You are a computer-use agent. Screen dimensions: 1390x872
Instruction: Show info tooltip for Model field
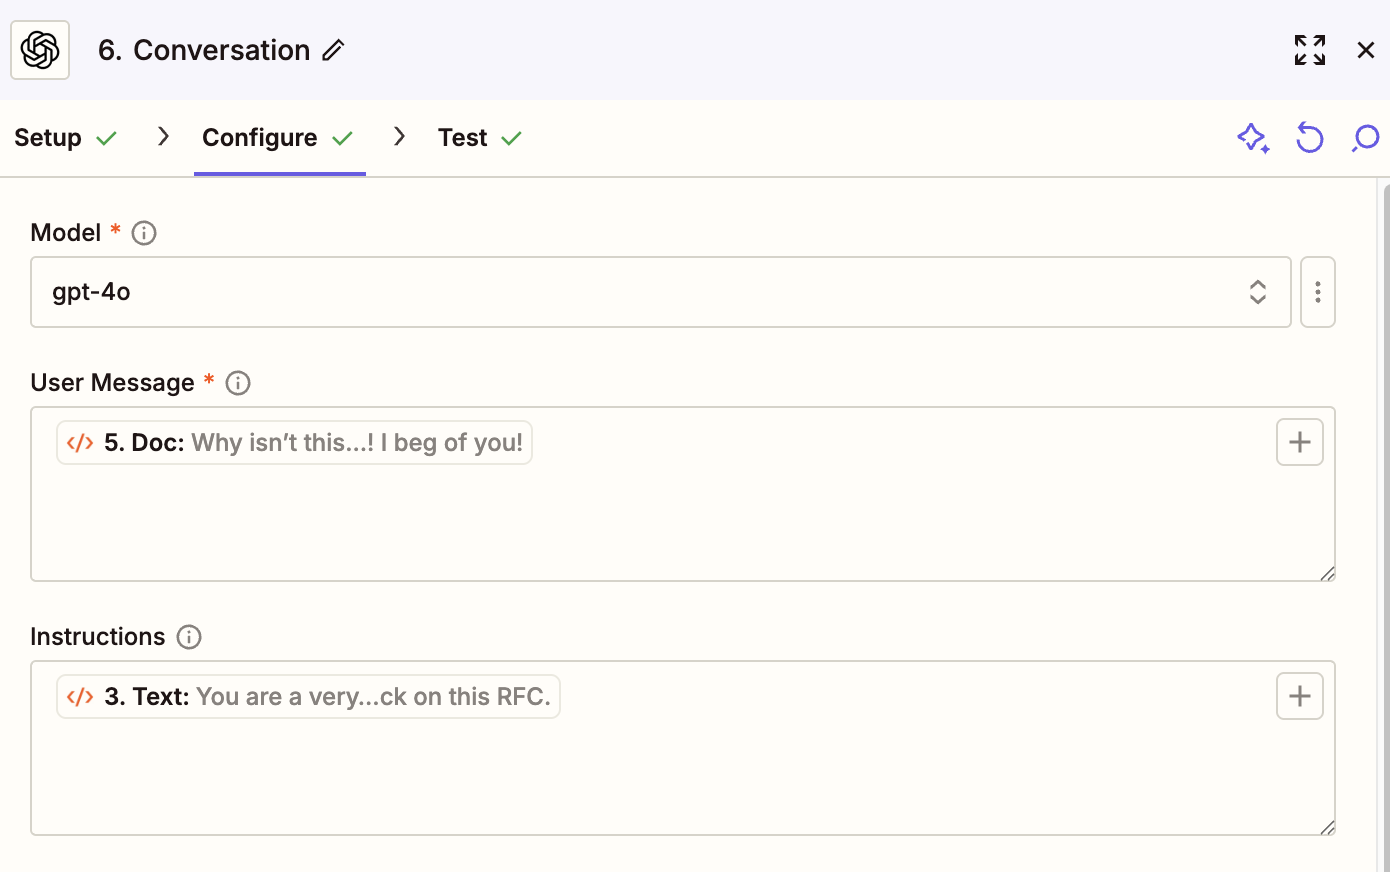click(x=144, y=233)
